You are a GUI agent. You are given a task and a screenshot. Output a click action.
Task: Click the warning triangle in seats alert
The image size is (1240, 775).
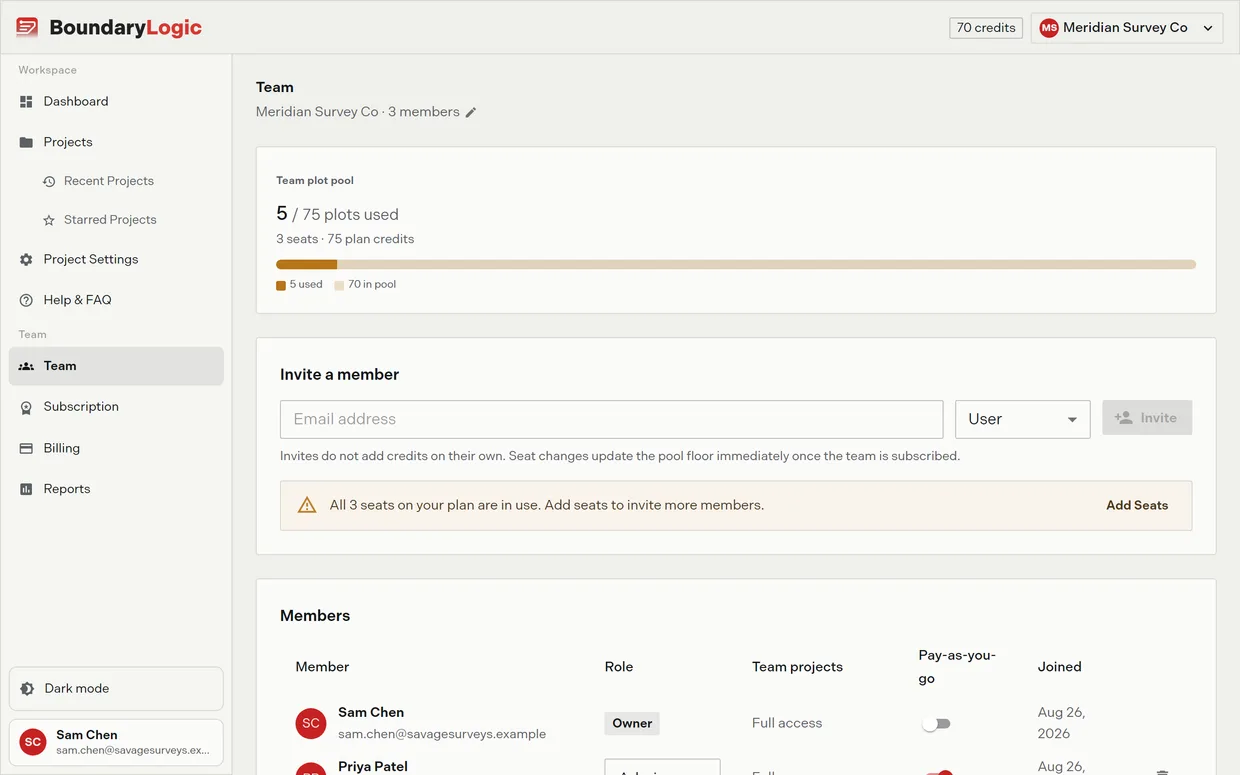pyautogui.click(x=307, y=505)
